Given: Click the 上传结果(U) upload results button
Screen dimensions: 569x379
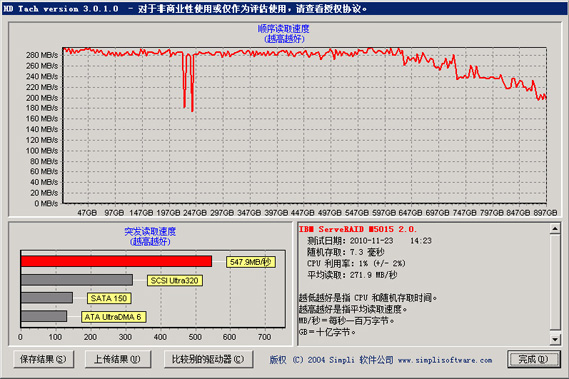Looking at the screenshot, I should click(x=118, y=359).
